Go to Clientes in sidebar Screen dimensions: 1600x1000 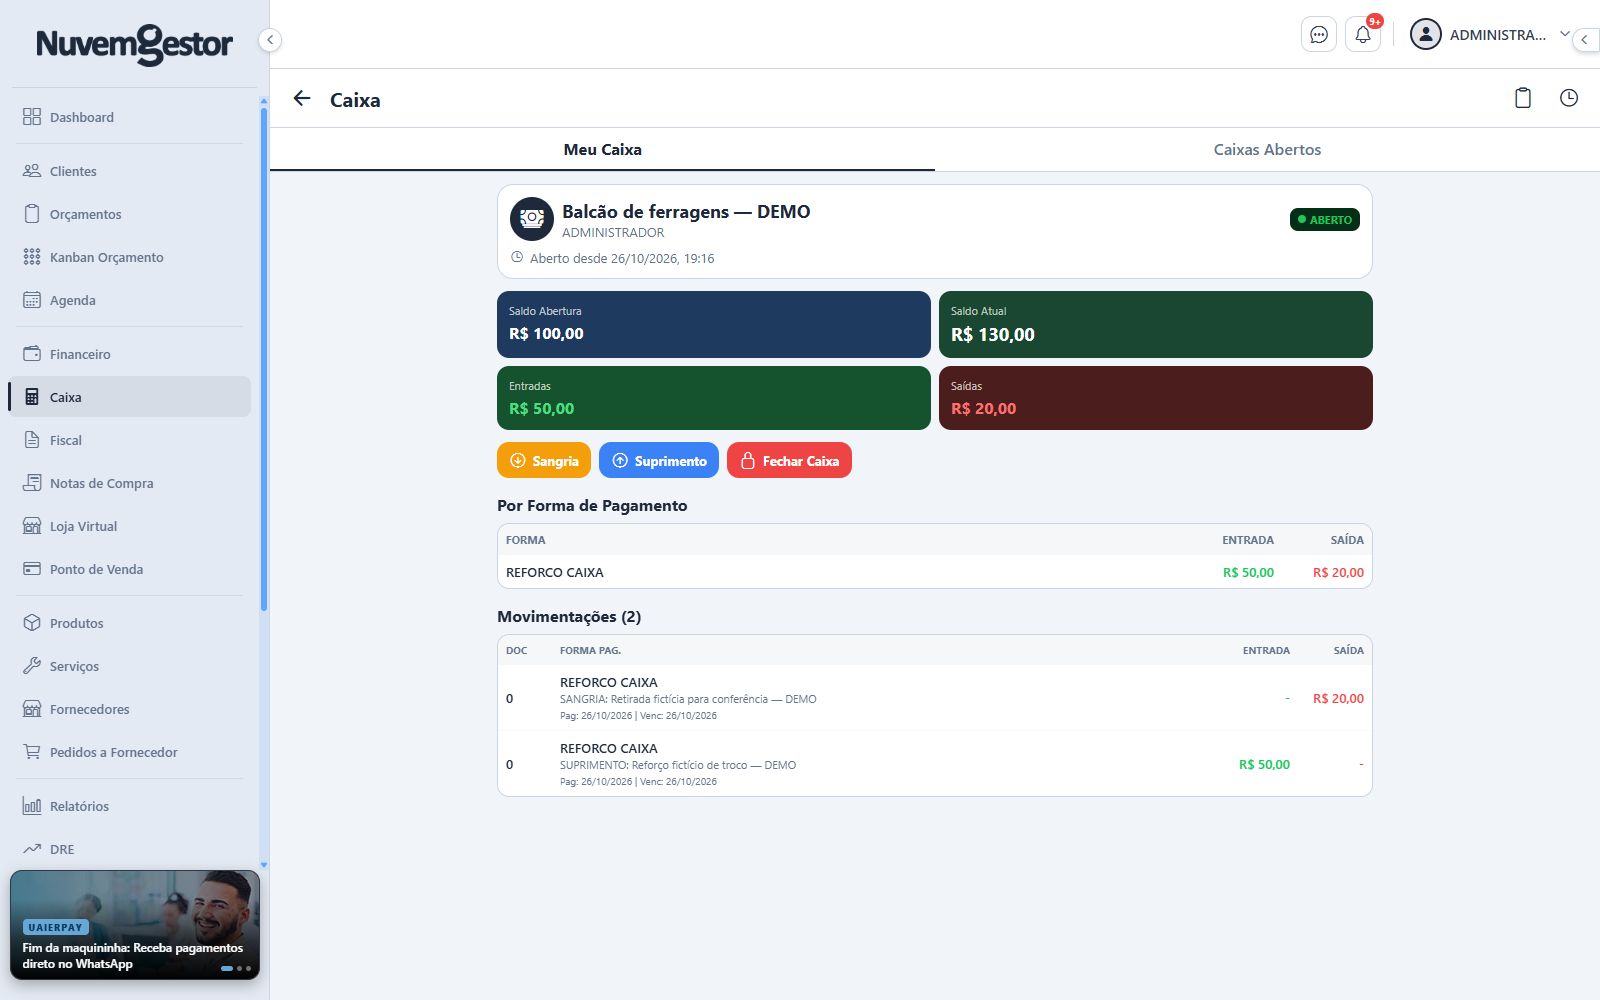coord(130,171)
